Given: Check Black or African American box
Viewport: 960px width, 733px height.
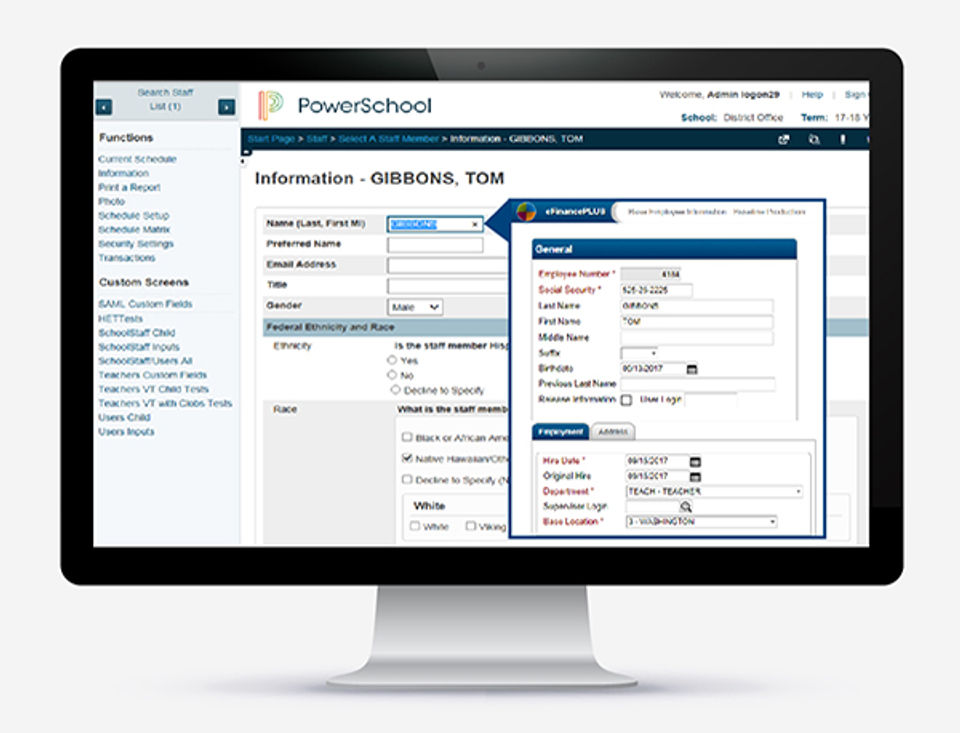Looking at the screenshot, I should click(x=407, y=437).
